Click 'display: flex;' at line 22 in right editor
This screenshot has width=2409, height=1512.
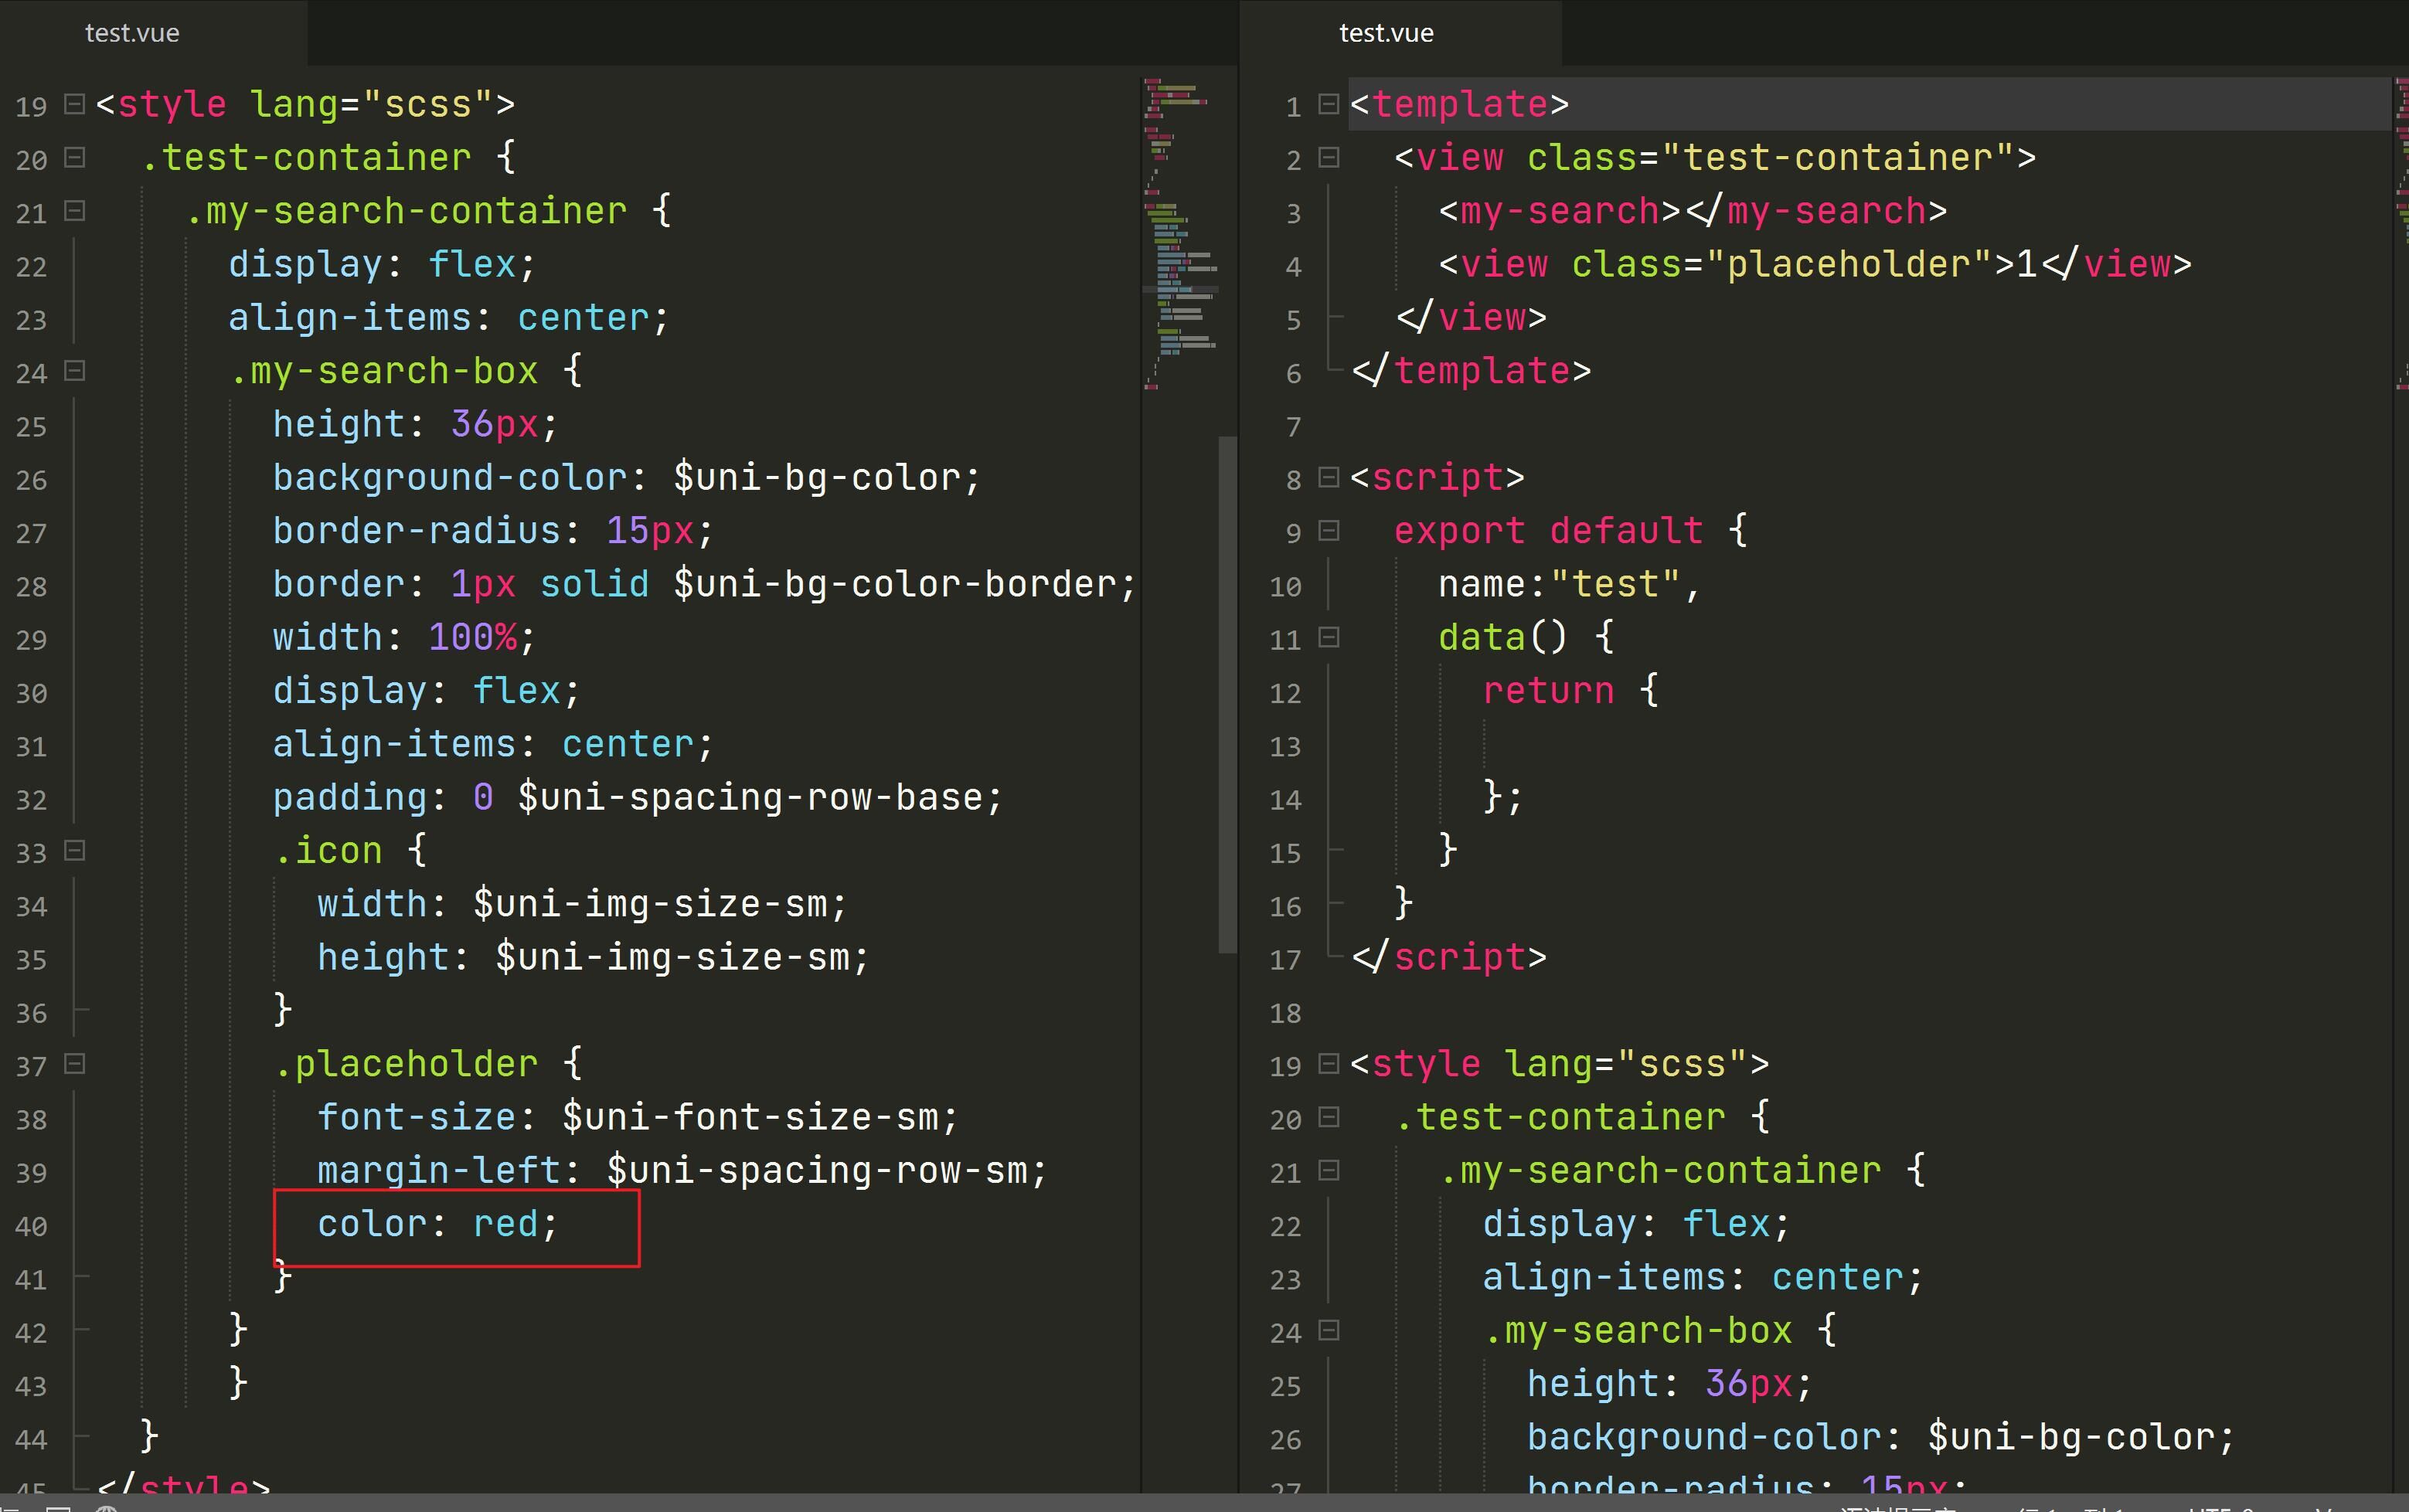pyautogui.click(x=1636, y=1224)
